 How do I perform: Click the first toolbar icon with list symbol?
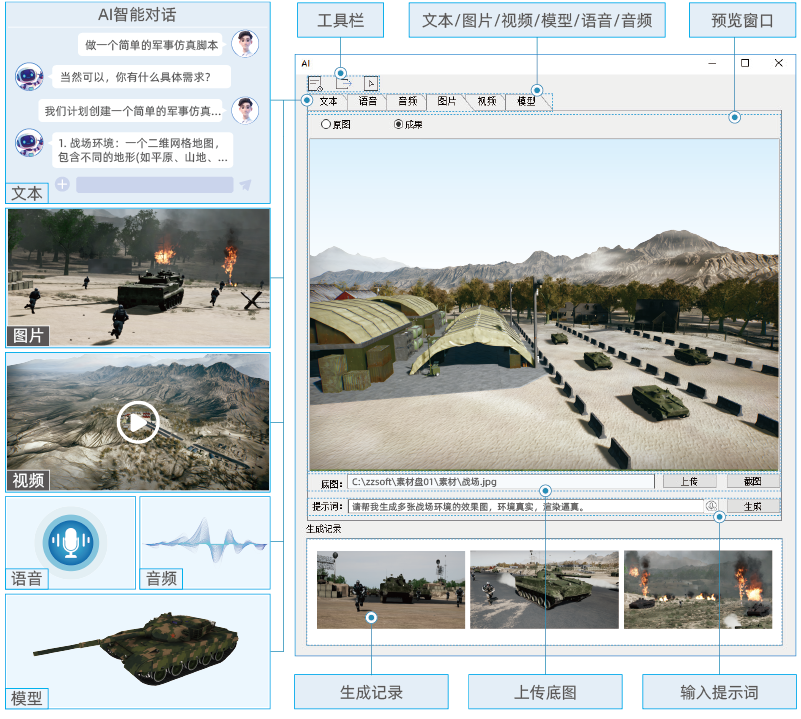316,84
